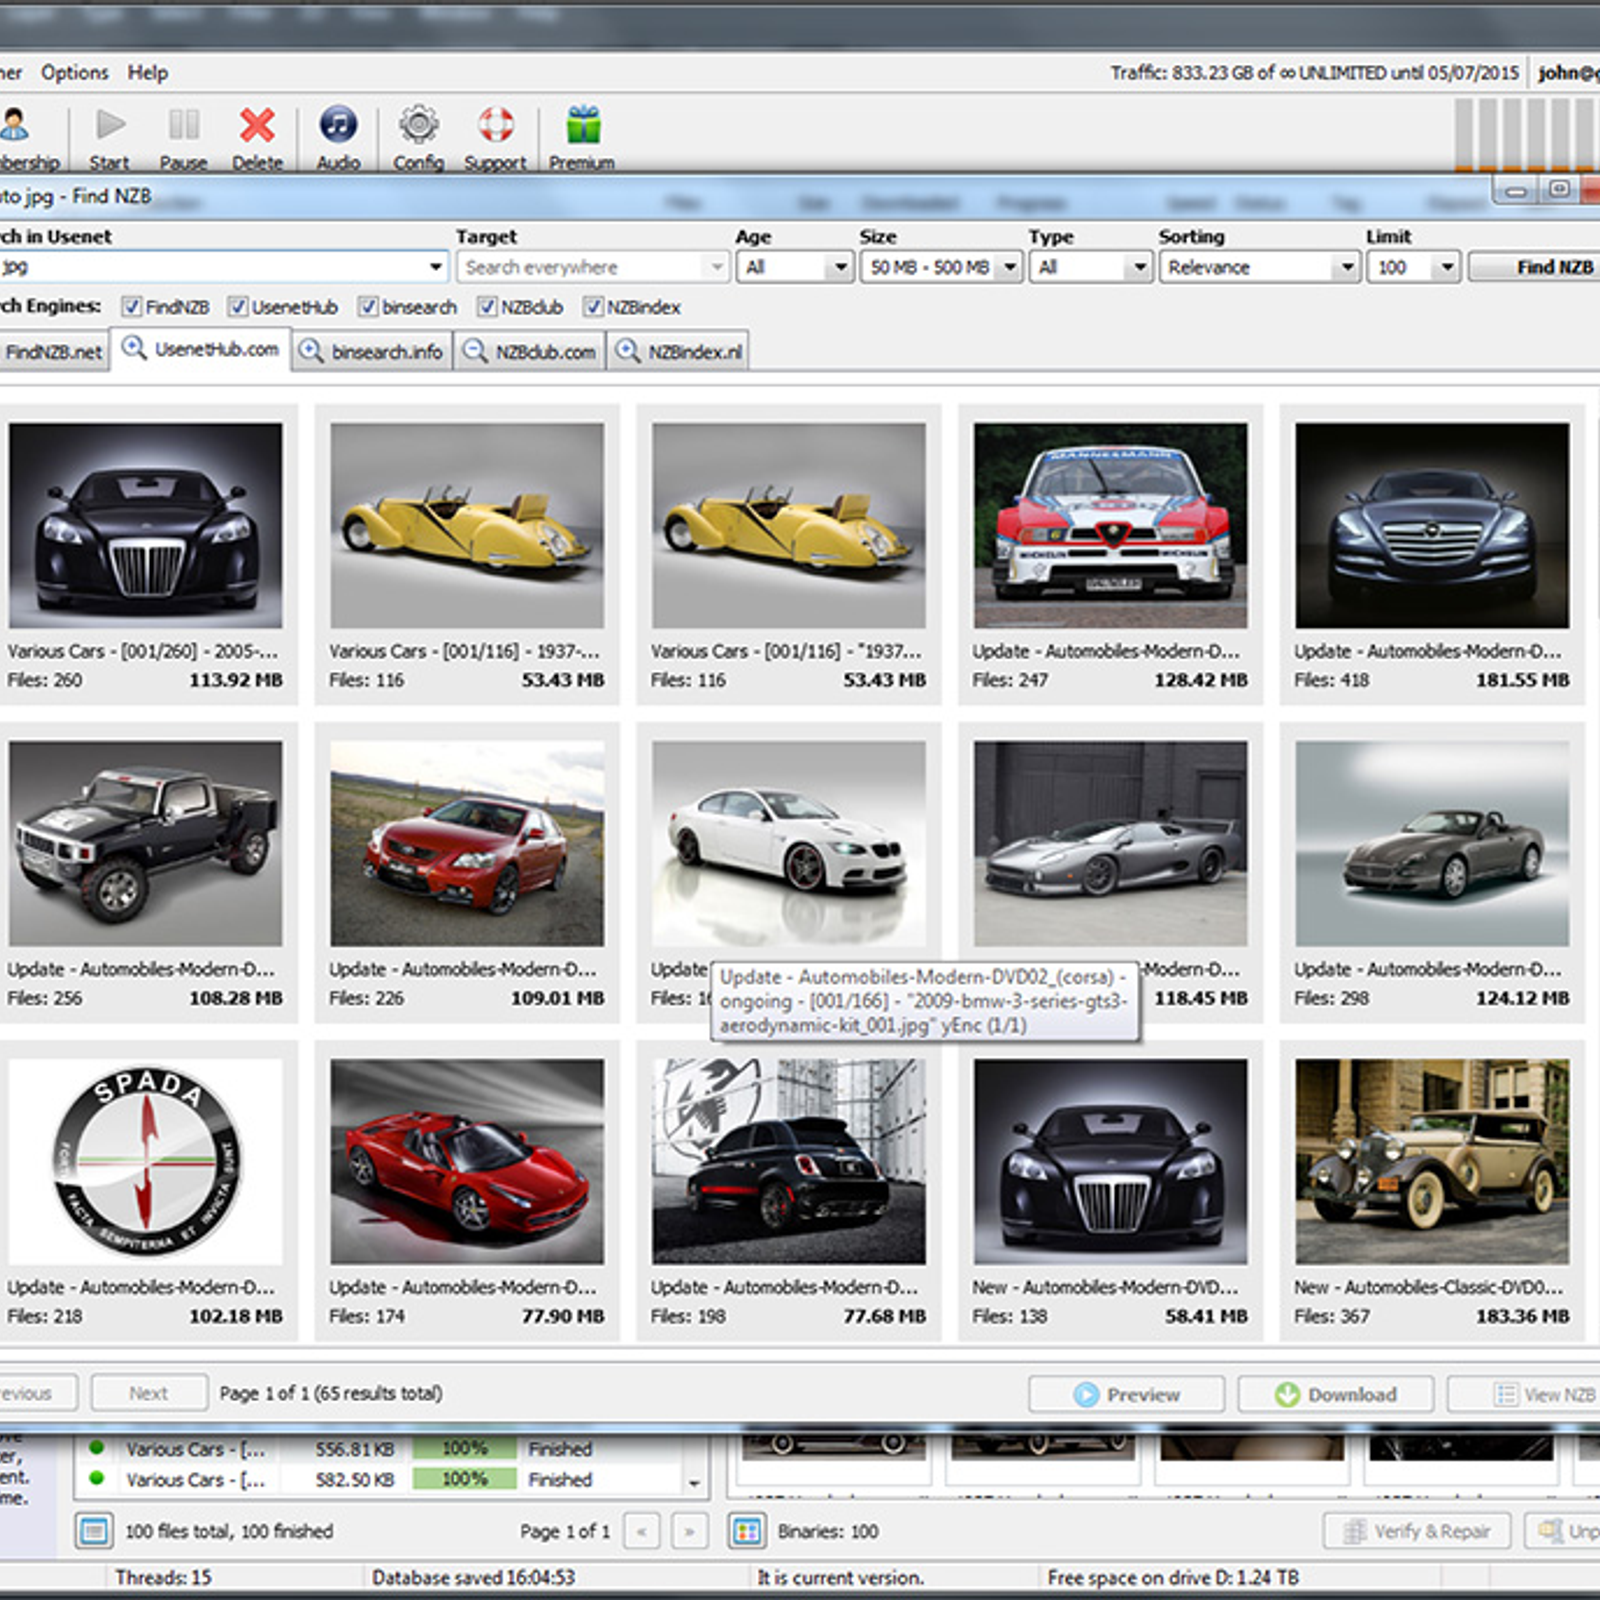
Task: Select the black Hummer thumbnail, 108.28 MB
Action: click(146, 843)
